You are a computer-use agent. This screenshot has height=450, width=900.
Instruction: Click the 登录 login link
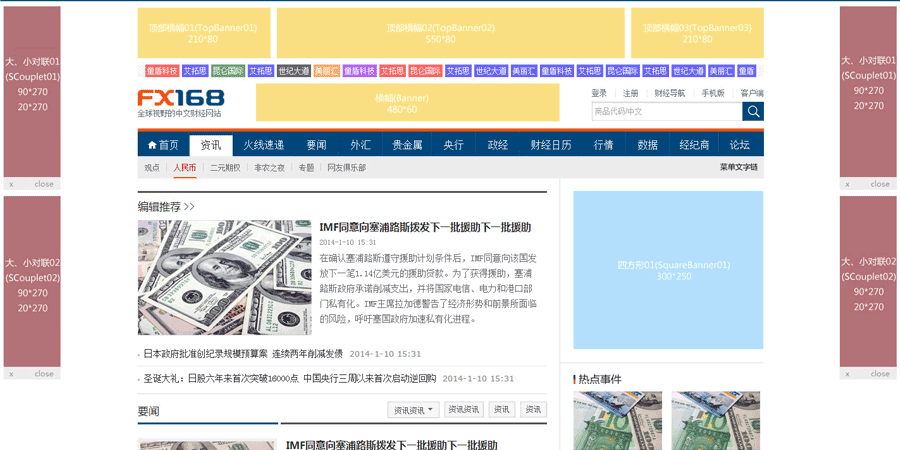tap(599, 93)
